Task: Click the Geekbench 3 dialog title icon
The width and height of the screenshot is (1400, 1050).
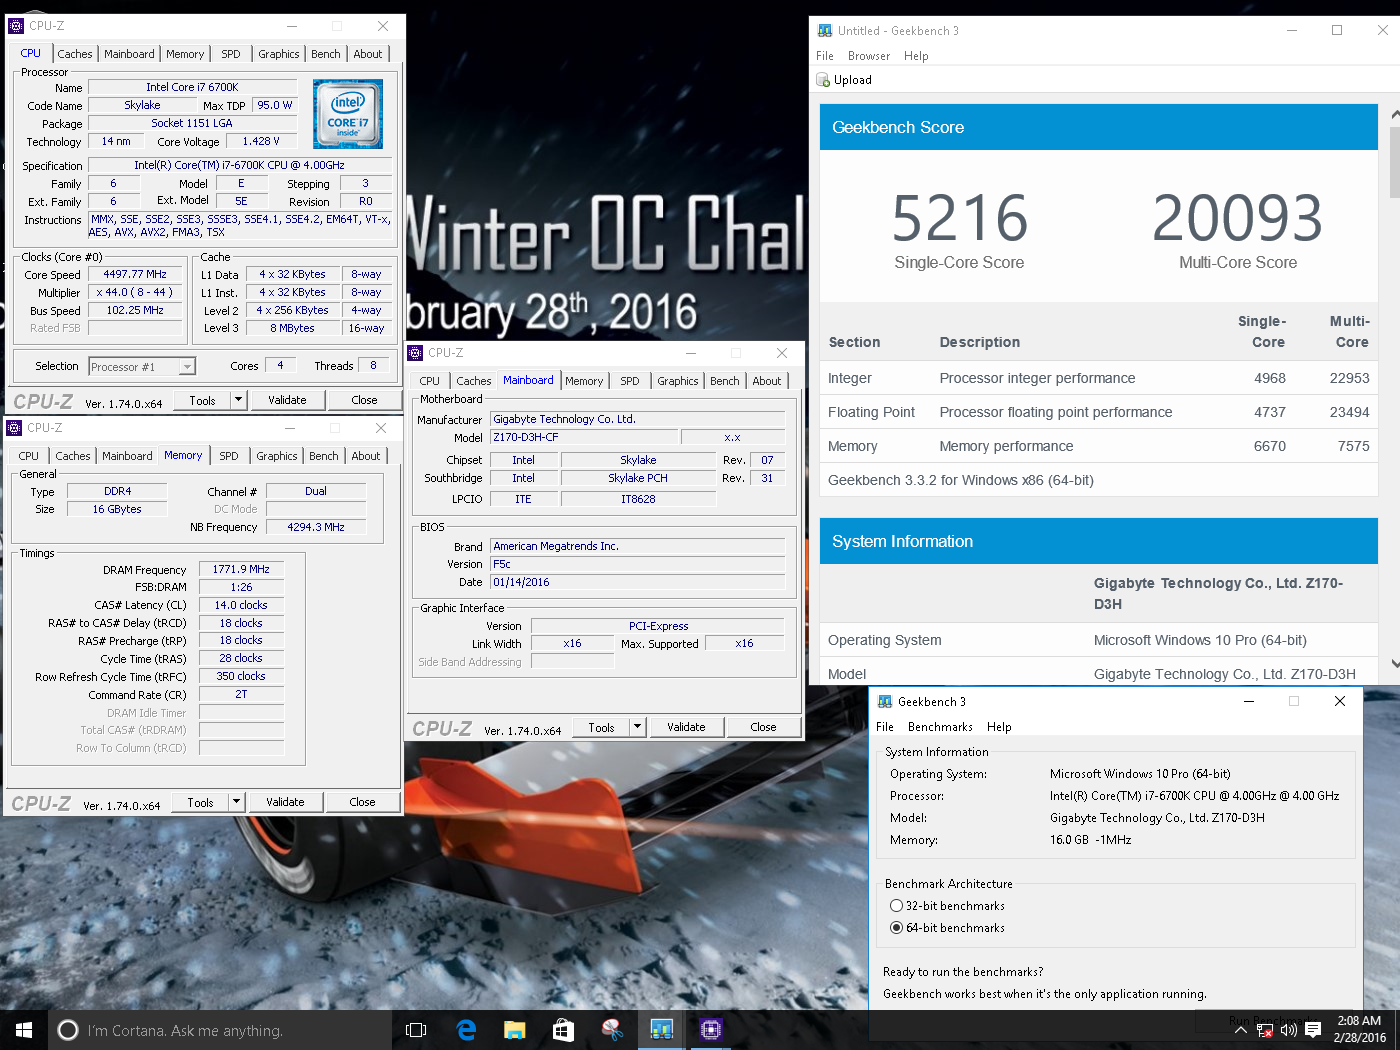Action: [x=885, y=702]
